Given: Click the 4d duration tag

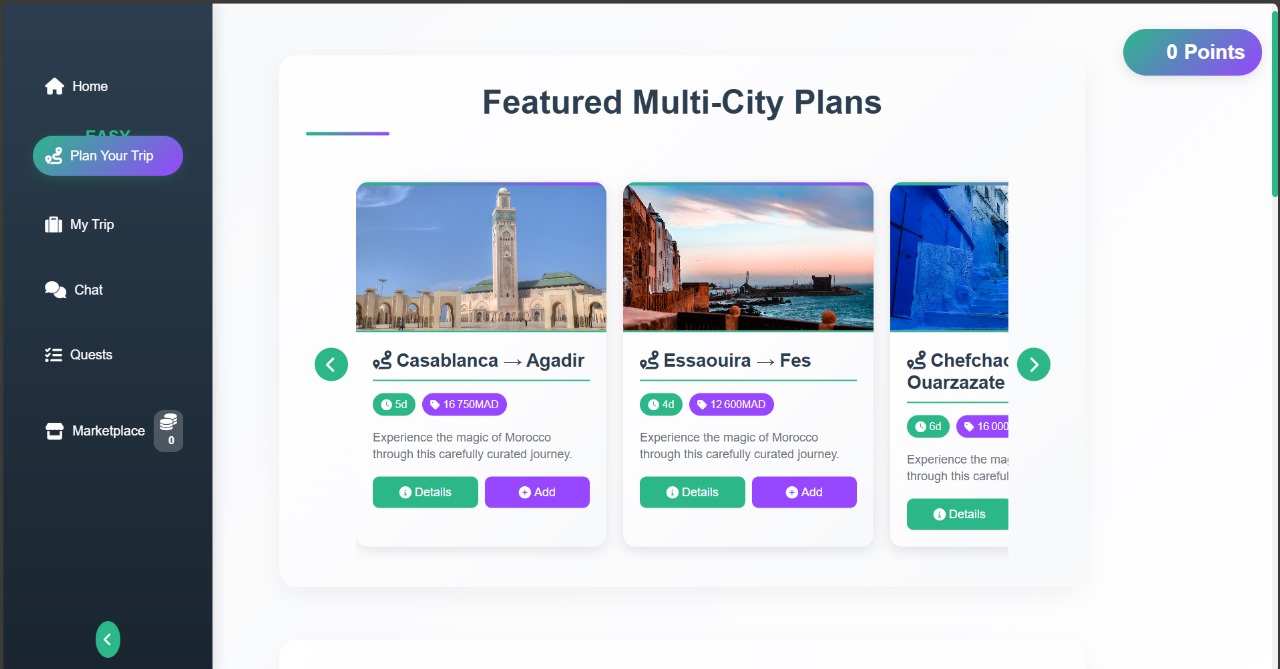Looking at the screenshot, I should tap(661, 405).
